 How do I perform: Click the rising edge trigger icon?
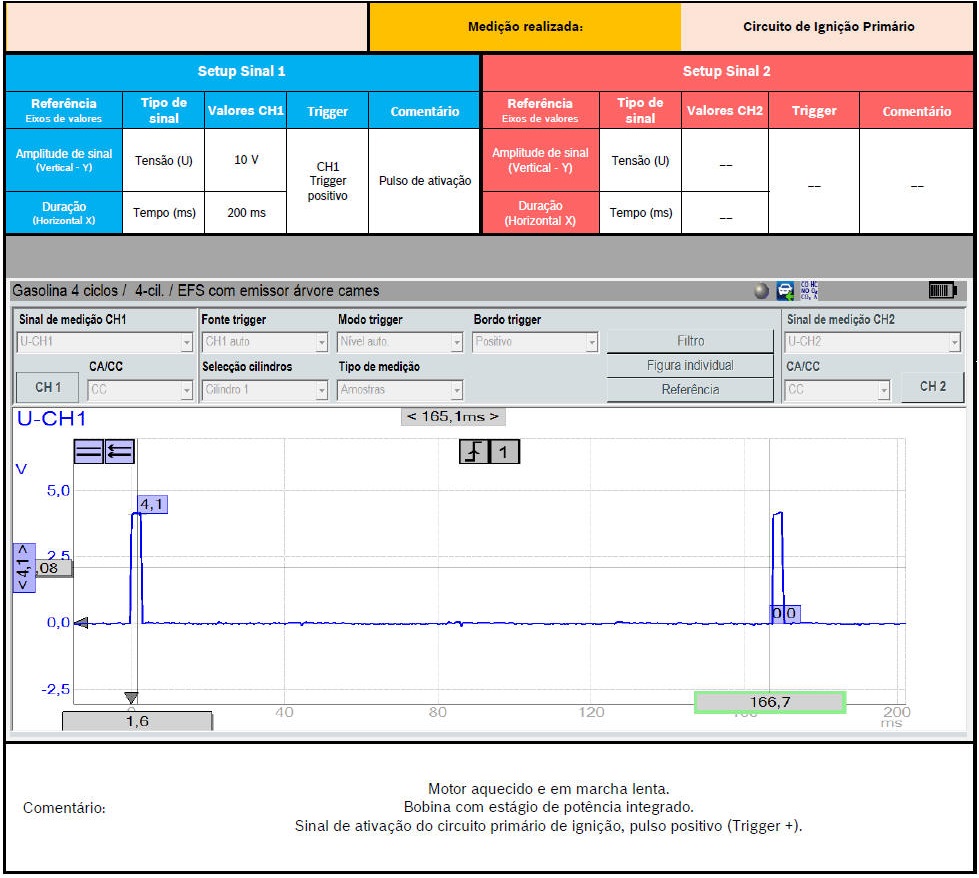pyautogui.click(x=473, y=452)
